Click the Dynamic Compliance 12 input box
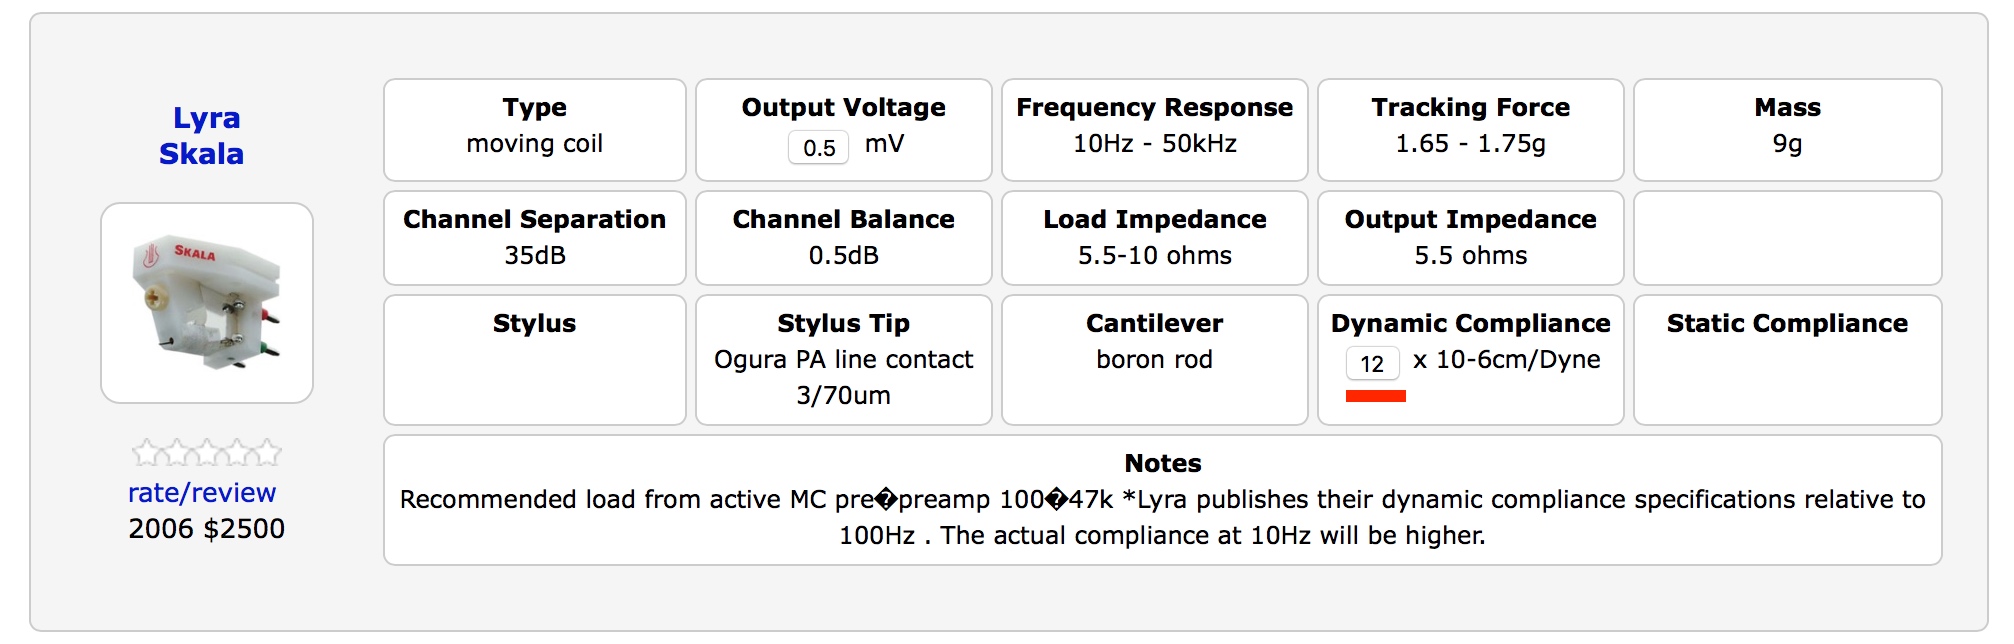This screenshot has height=644, width=2014. pyautogui.click(x=1372, y=364)
